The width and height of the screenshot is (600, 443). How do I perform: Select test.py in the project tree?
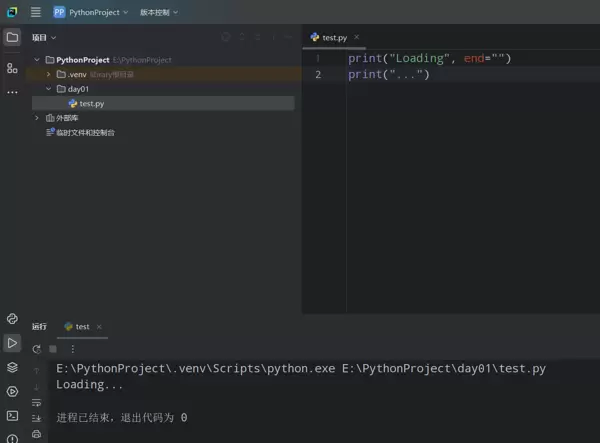coord(91,103)
